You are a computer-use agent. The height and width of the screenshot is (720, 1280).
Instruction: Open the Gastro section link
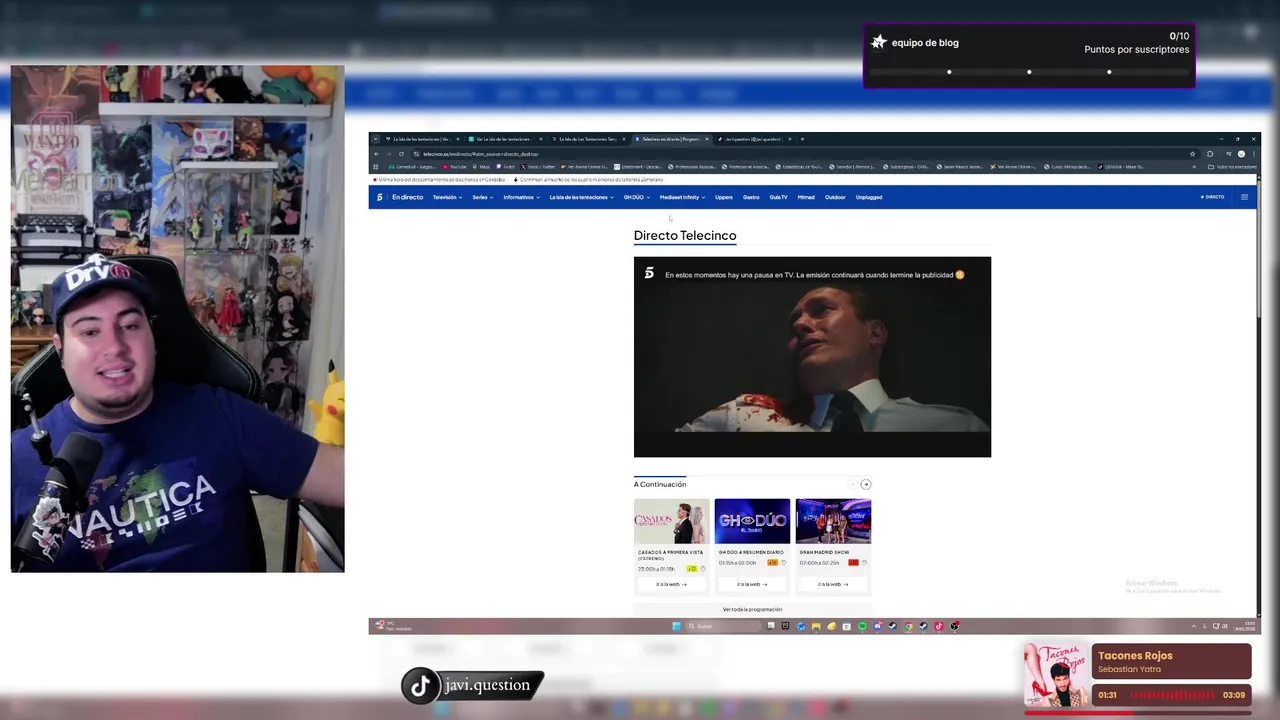point(751,197)
